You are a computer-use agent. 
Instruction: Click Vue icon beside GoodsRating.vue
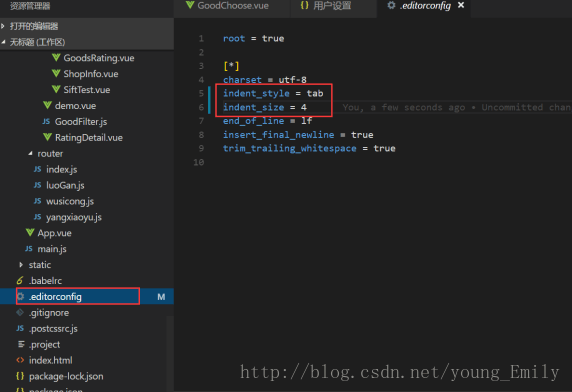pyautogui.click(x=56, y=58)
